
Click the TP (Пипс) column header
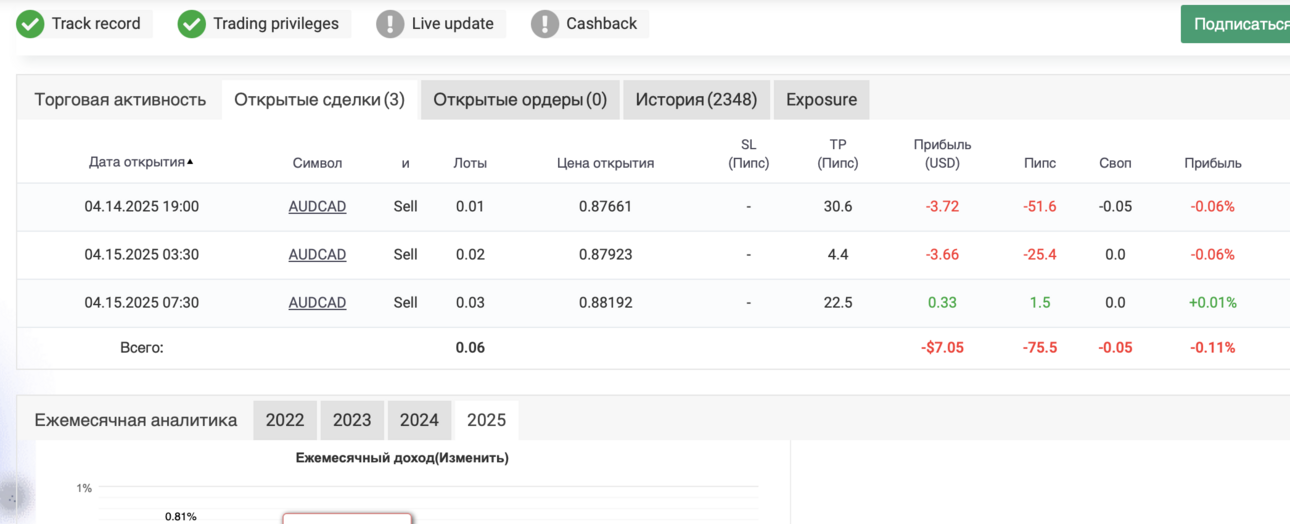point(838,154)
